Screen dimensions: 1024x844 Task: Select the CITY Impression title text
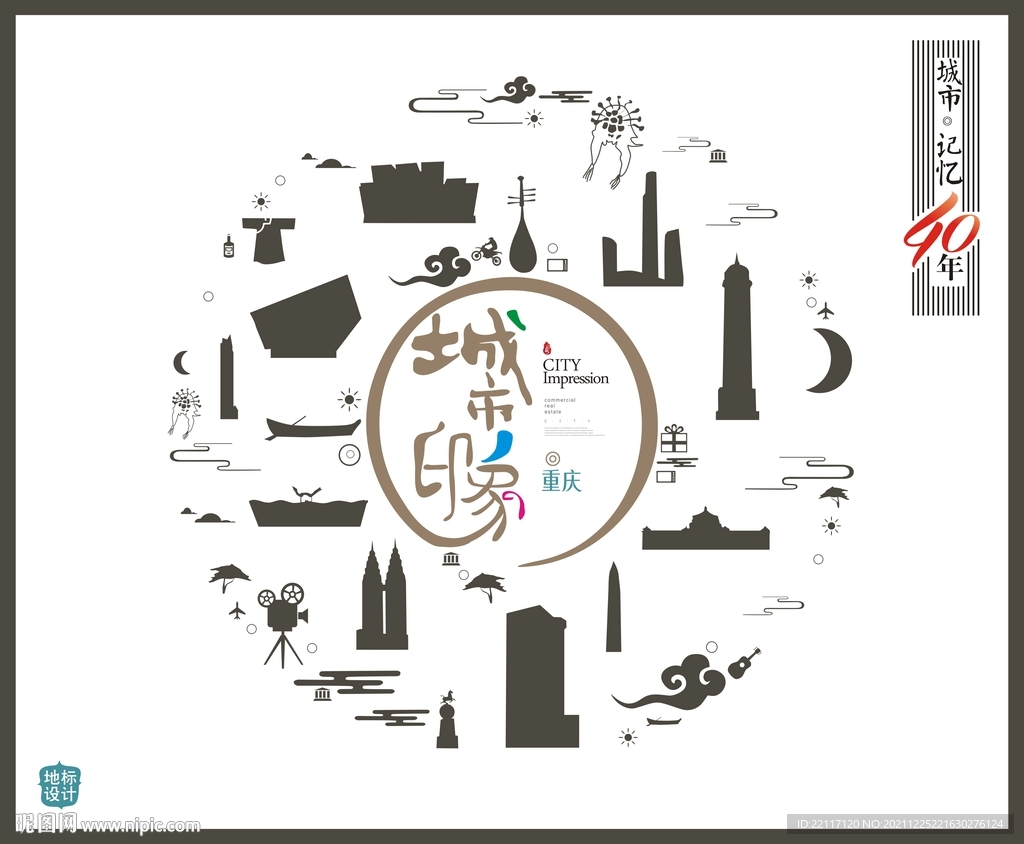575,373
